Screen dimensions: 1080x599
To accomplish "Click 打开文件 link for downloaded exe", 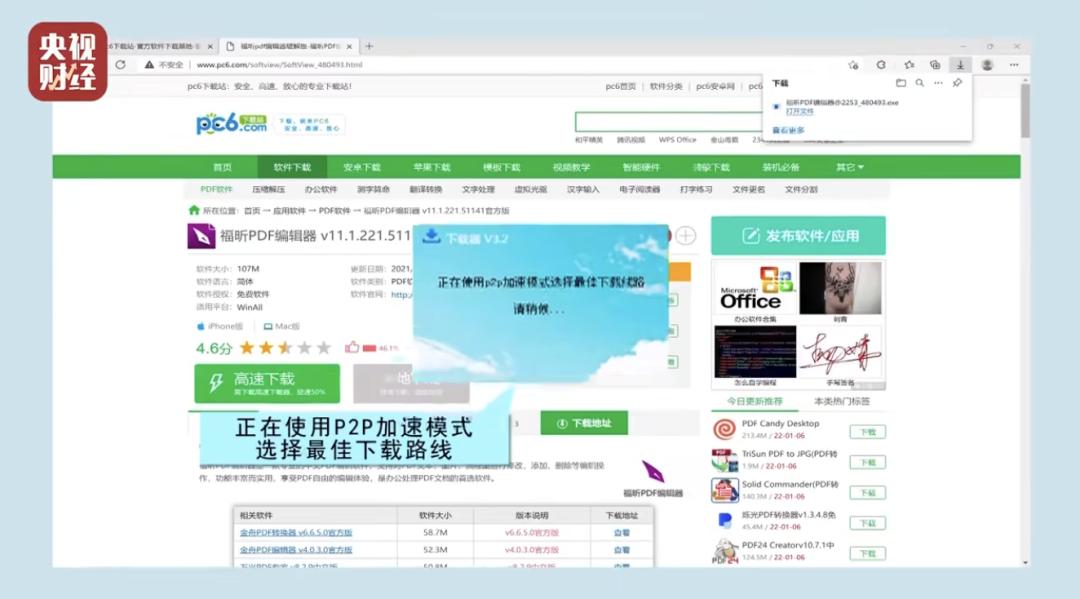I will pos(800,112).
